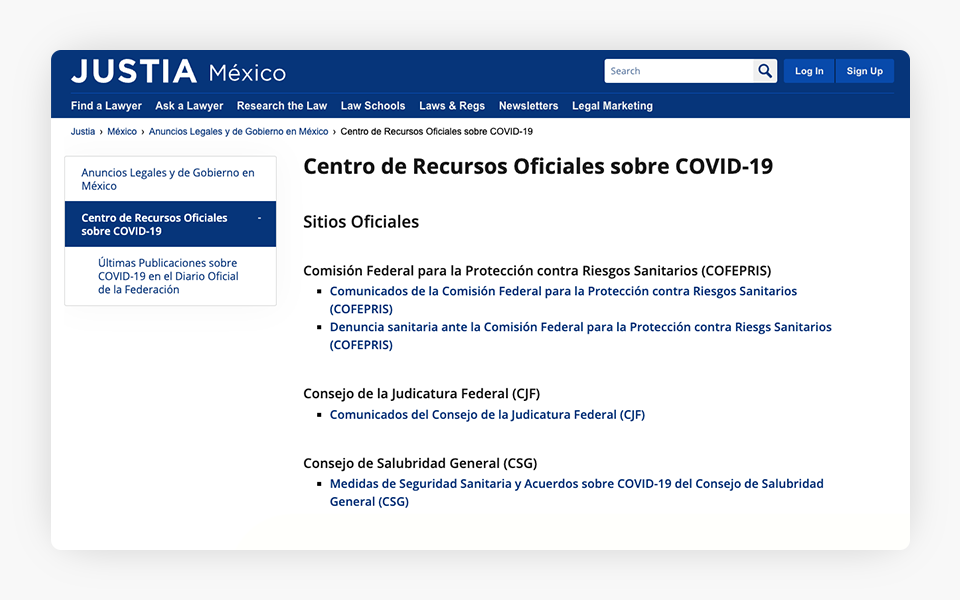
Task: Open Comunicados del Consejo de la Judicatura Federal
Action: coord(487,415)
